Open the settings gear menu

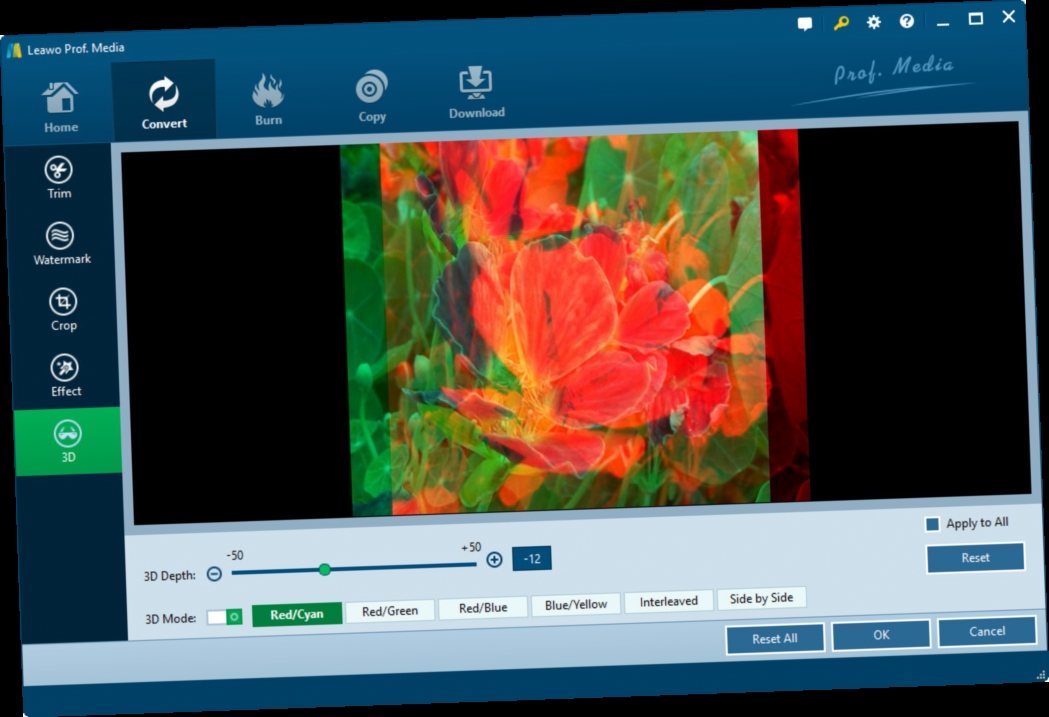(872, 21)
